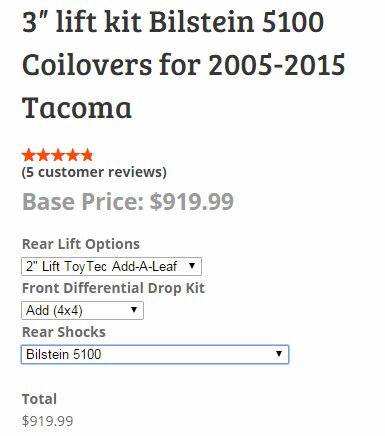Screen dimensions: 385x436
Task: Click the arrow on Add-A-Leaf select box
Action: click(192, 266)
